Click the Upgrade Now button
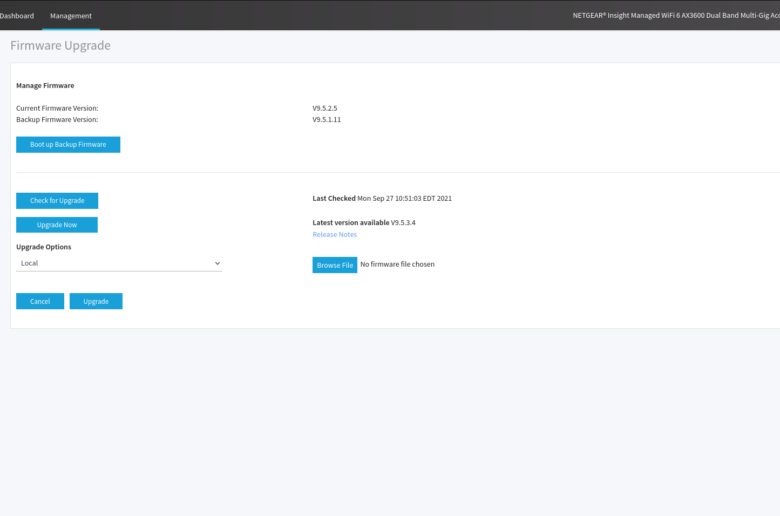Screen dimensions: 780x516 57,225
